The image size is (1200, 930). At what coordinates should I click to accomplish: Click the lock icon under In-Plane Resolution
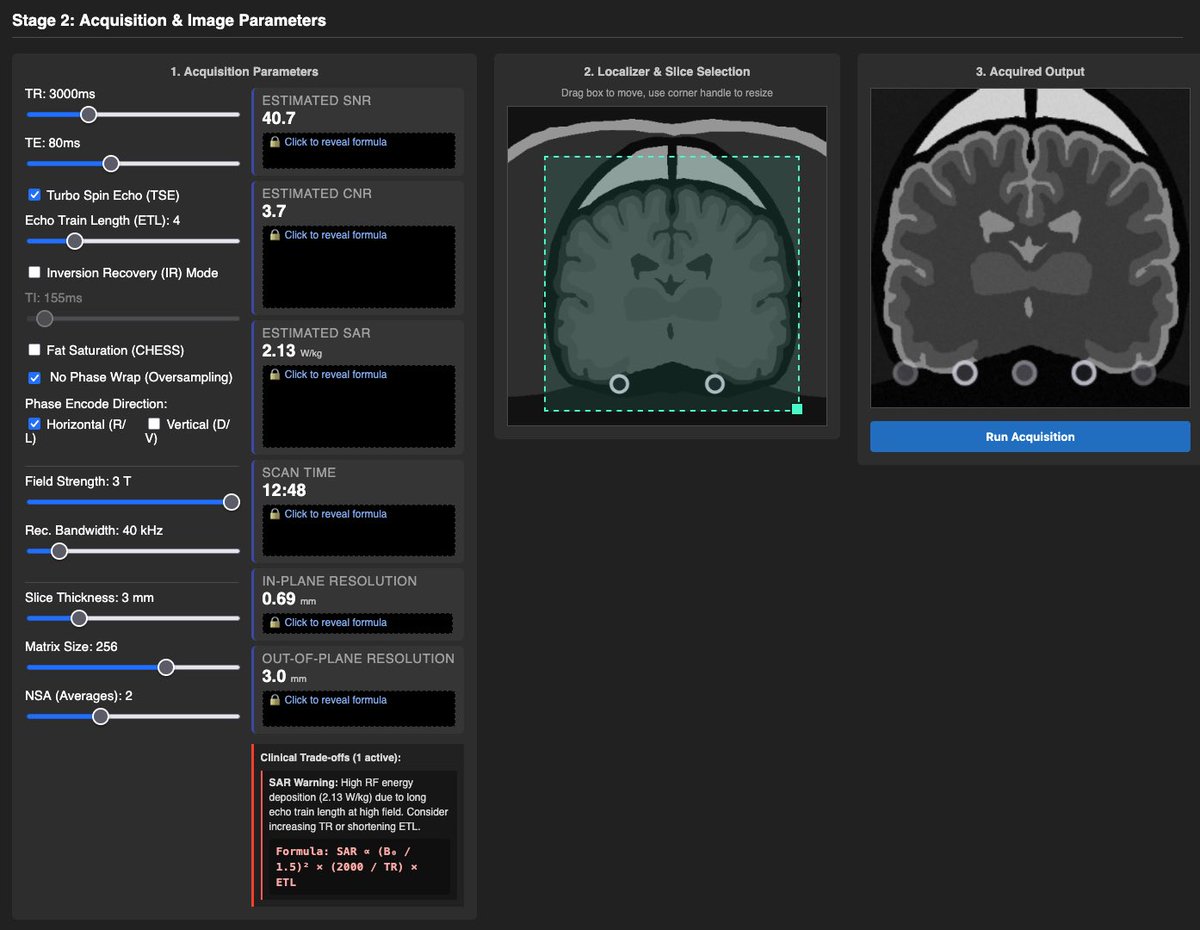click(x=275, y=623)
